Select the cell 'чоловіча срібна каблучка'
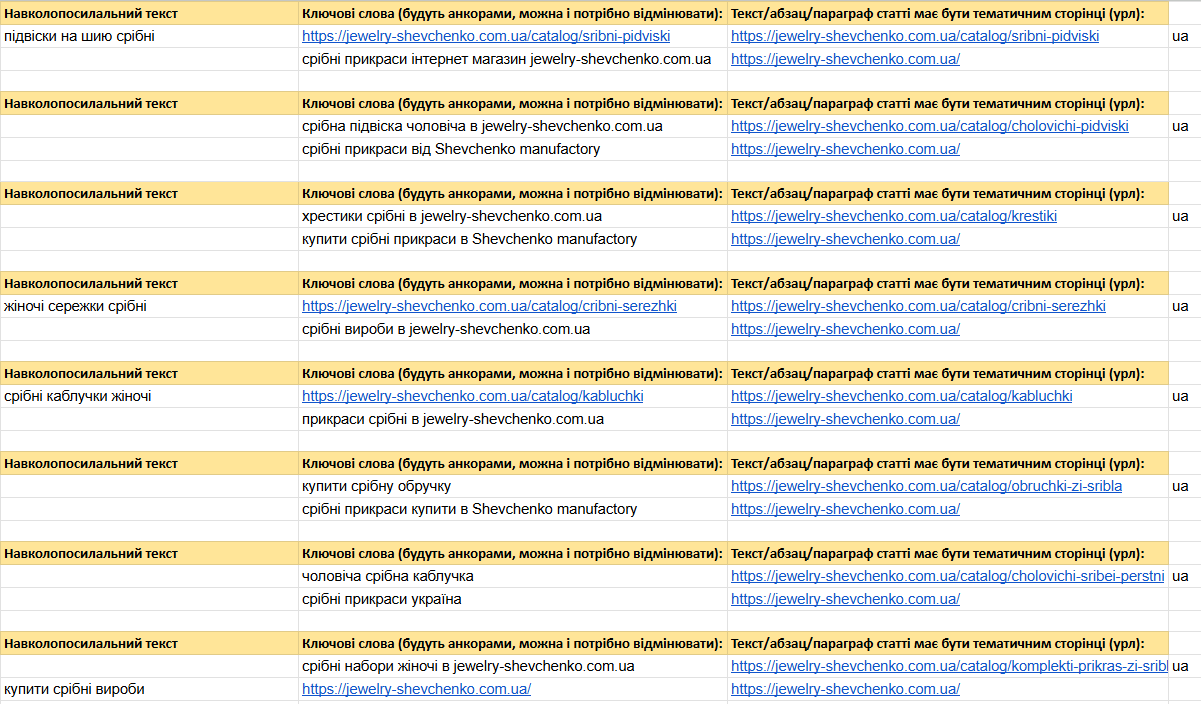Screen dimensions: 1201x704 coord(513,576)
